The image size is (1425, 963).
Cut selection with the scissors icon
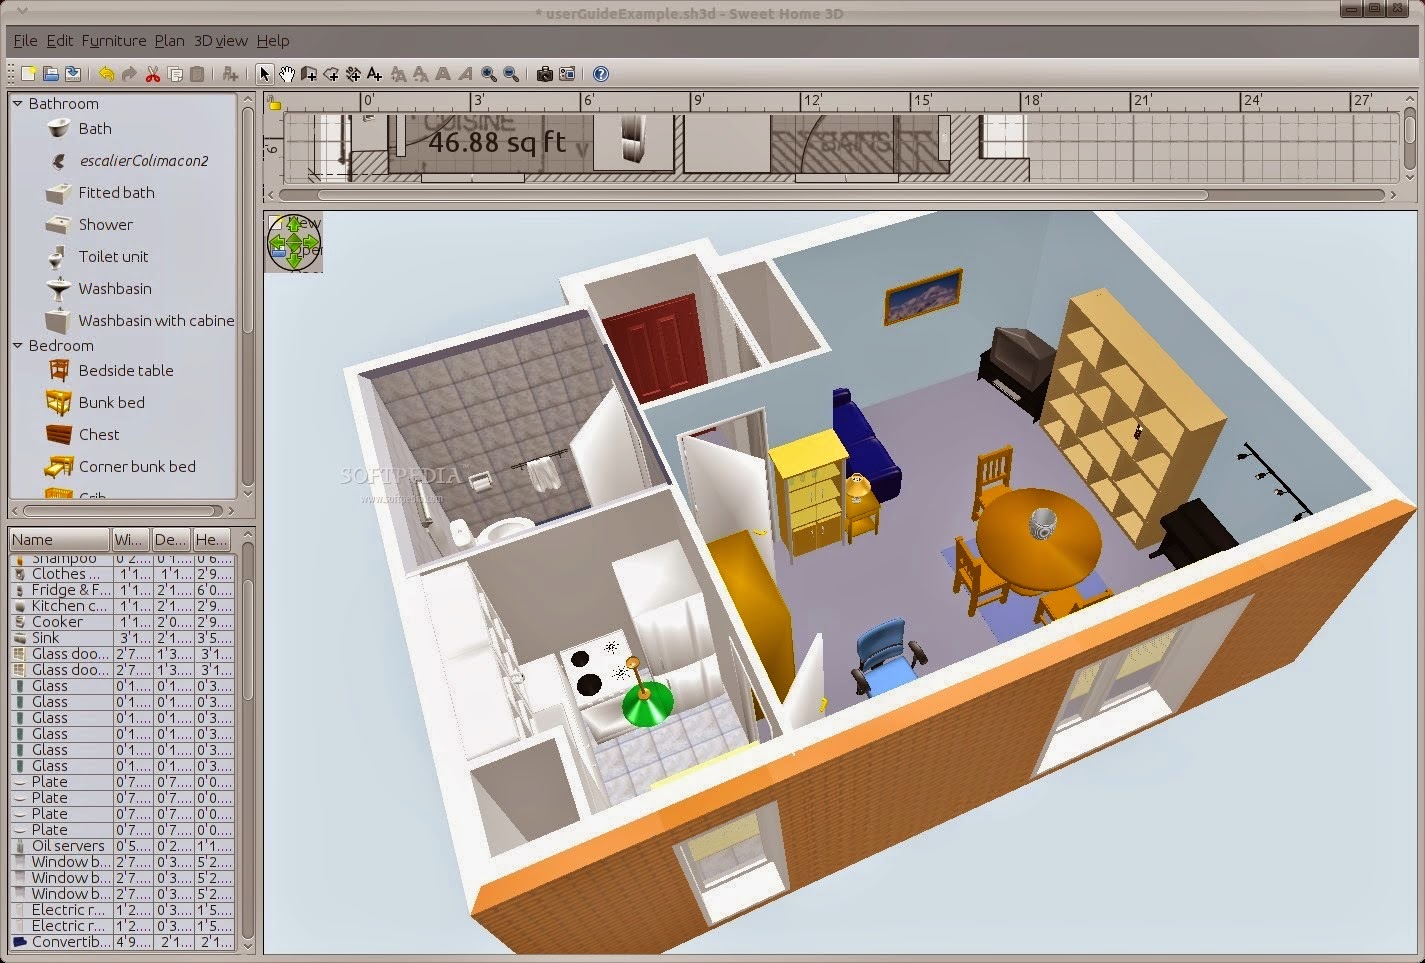point(152,74)
